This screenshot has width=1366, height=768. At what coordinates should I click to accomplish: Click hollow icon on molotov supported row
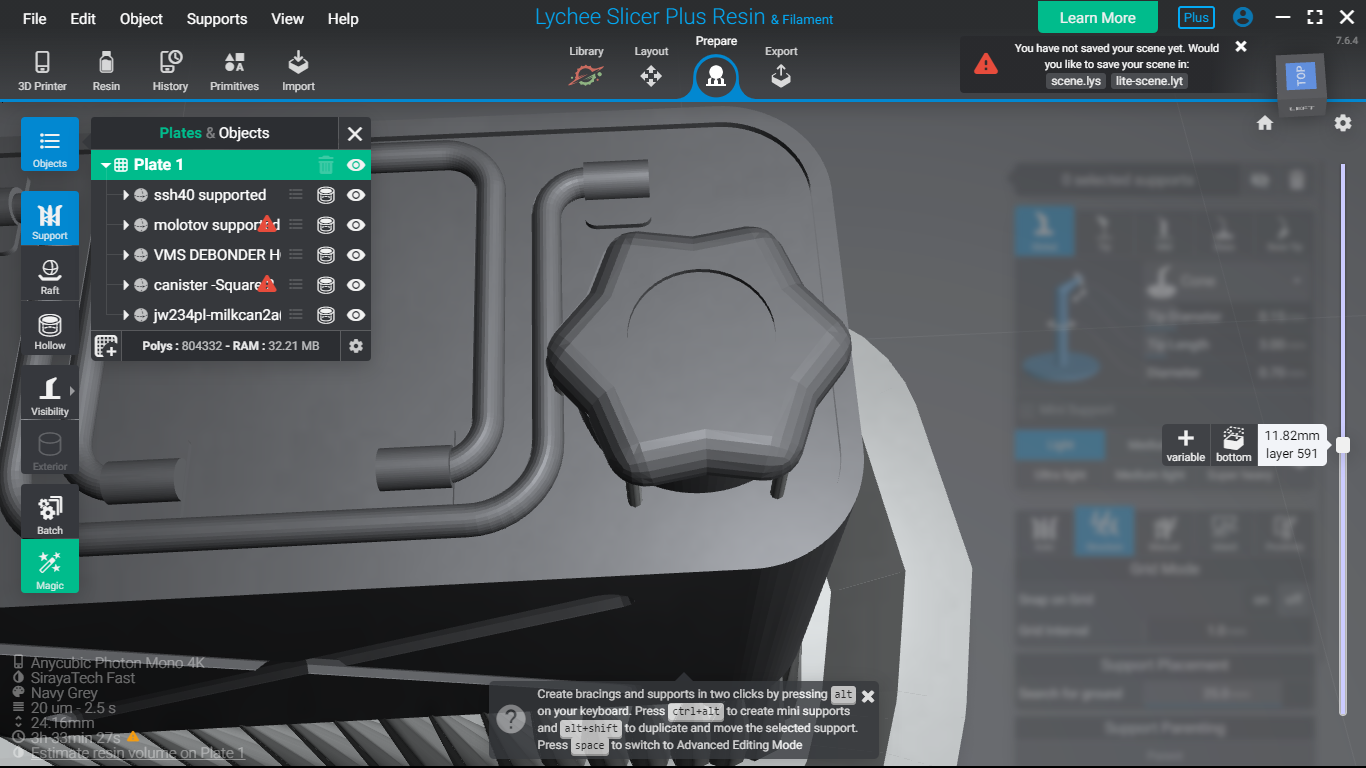(x=325, y=225)
